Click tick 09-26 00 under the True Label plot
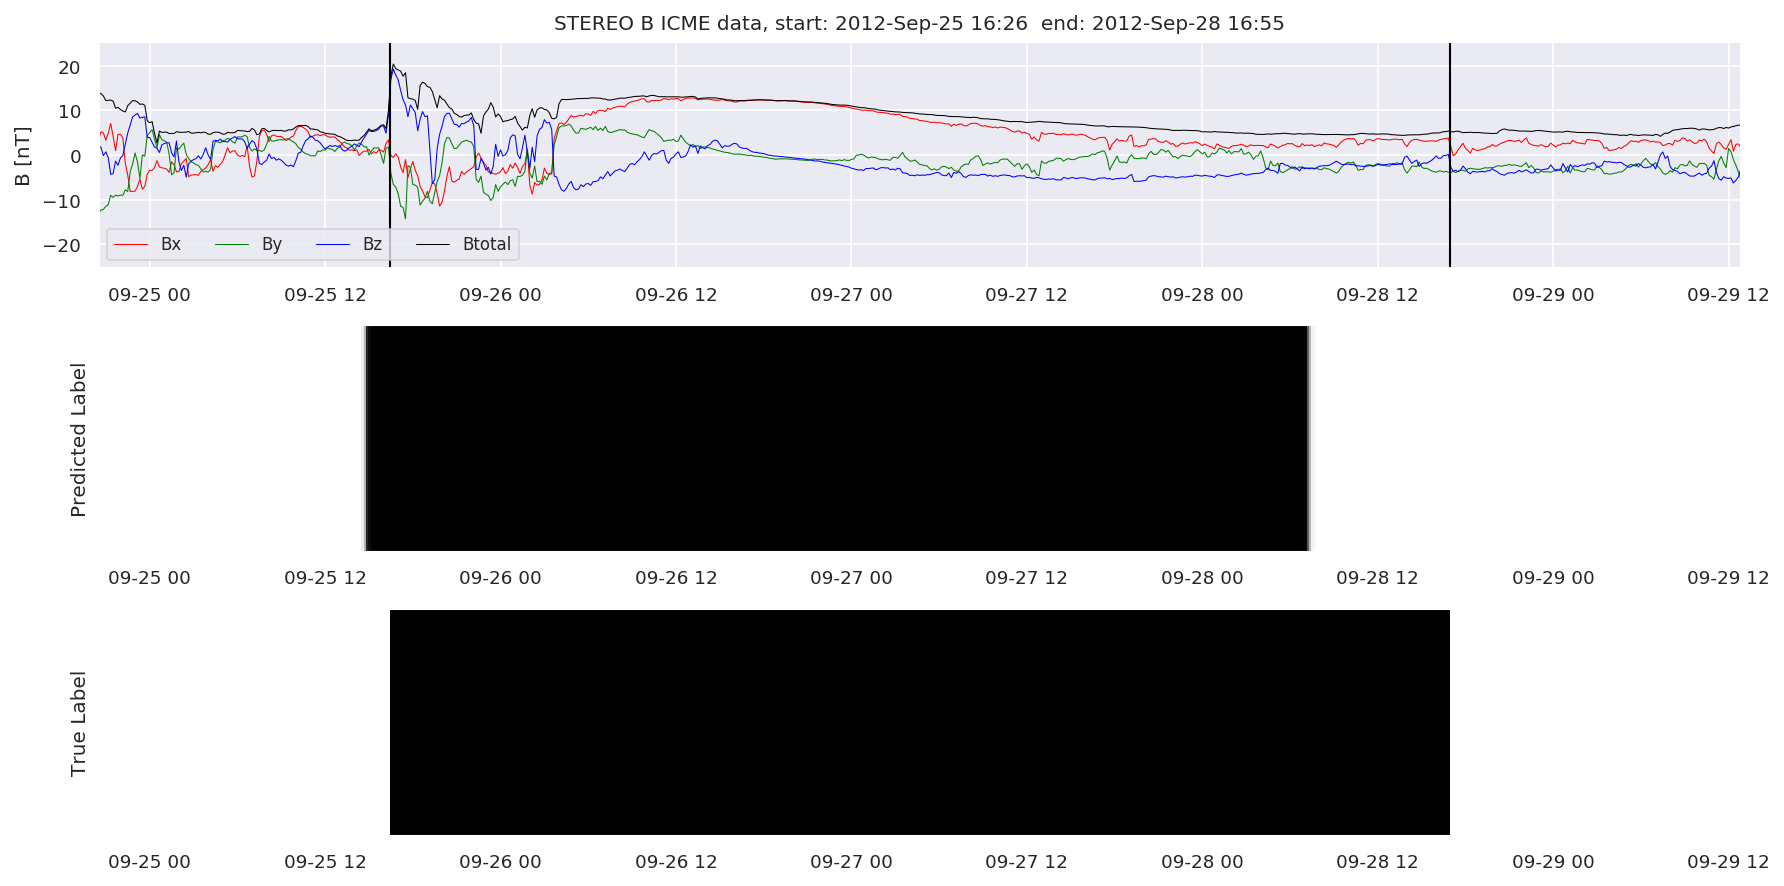This screenshot has height=886, width=1784. click(x=501, y=862)
